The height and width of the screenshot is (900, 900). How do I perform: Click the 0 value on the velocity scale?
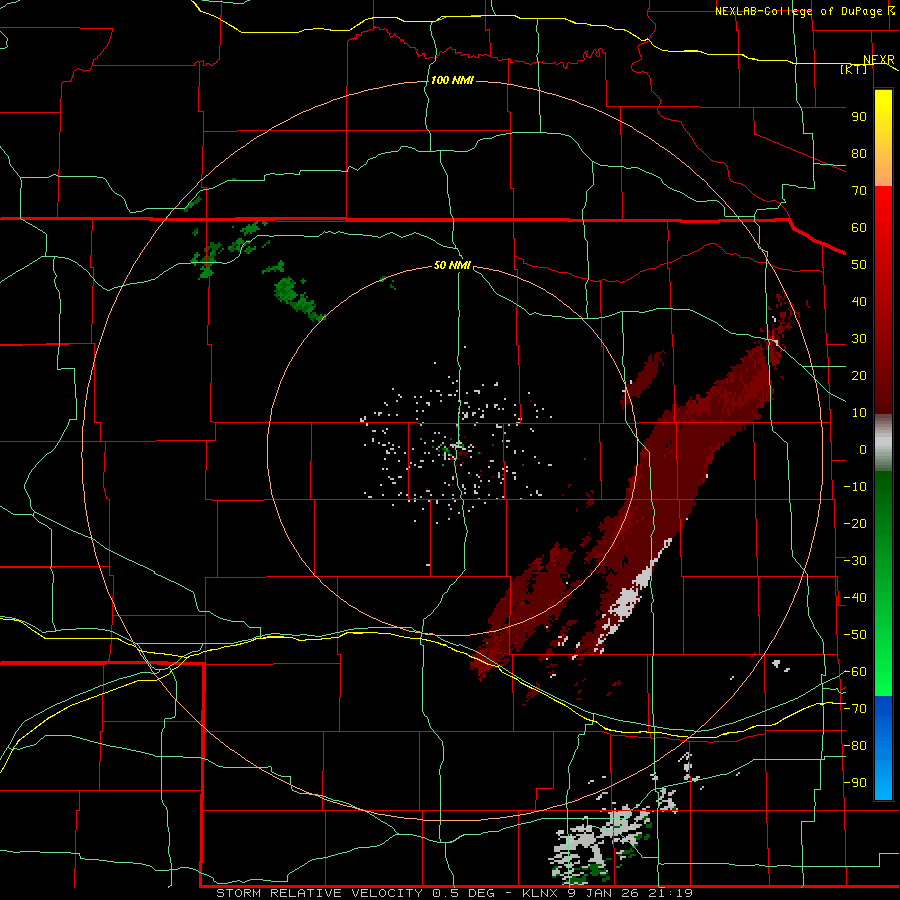pos(863,449)
